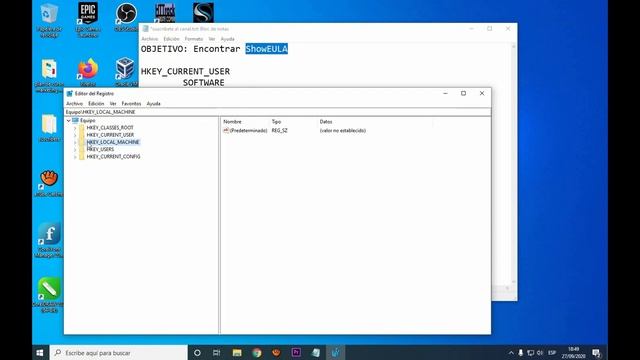This screenshot has height=360, width=640.
Task: Launch Epic Games Launcher desktop shortcut
Action: [x=88, y=20]
